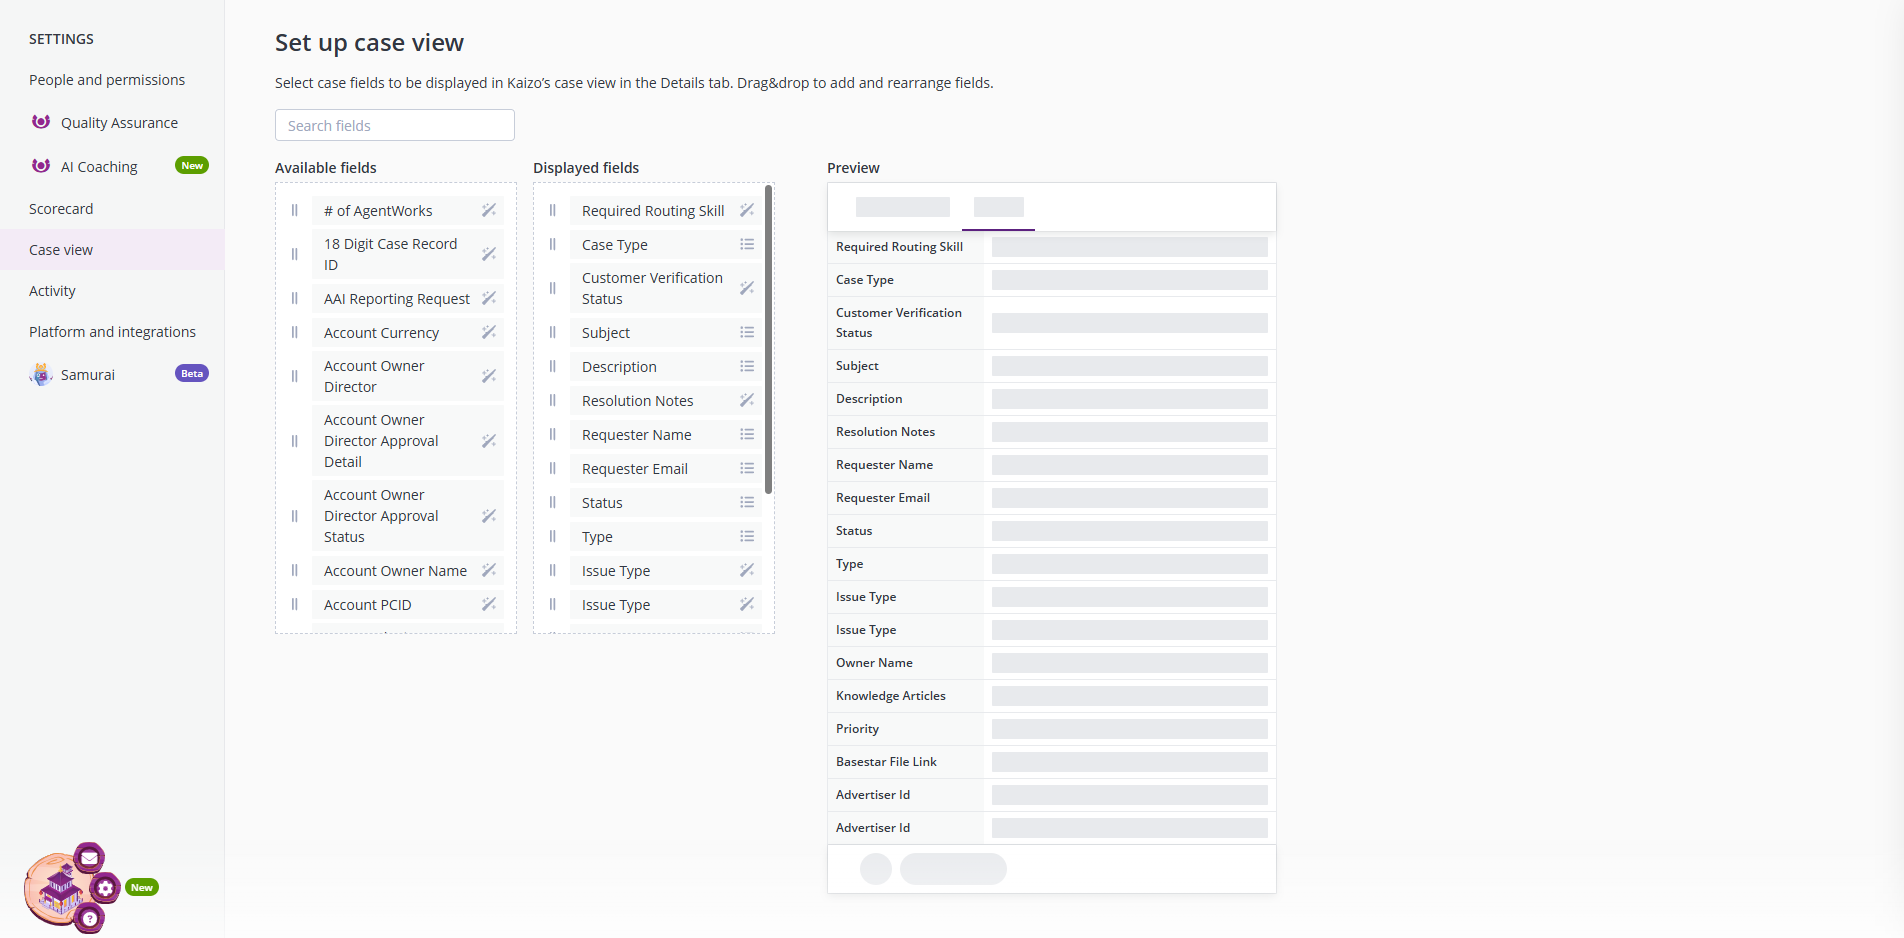Click wand icon beside Account Owner Name

489,570
